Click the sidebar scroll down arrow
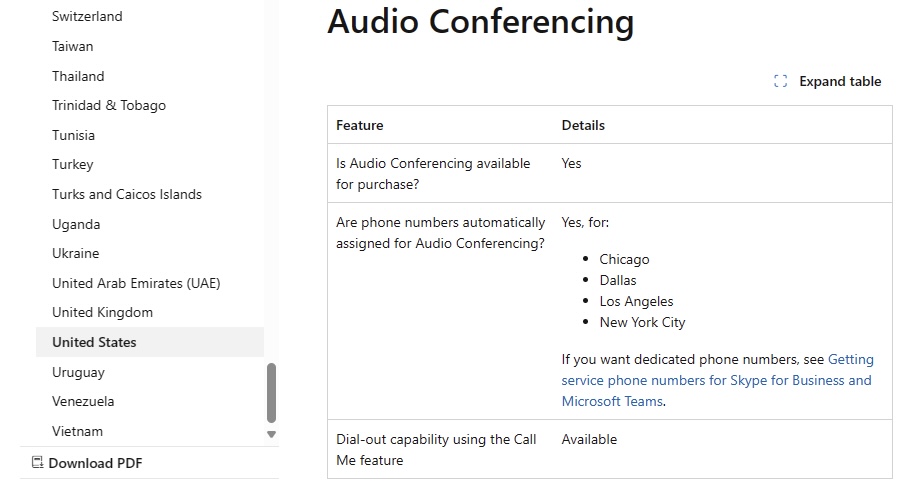 pyautogui.click(x=271, y=434)
